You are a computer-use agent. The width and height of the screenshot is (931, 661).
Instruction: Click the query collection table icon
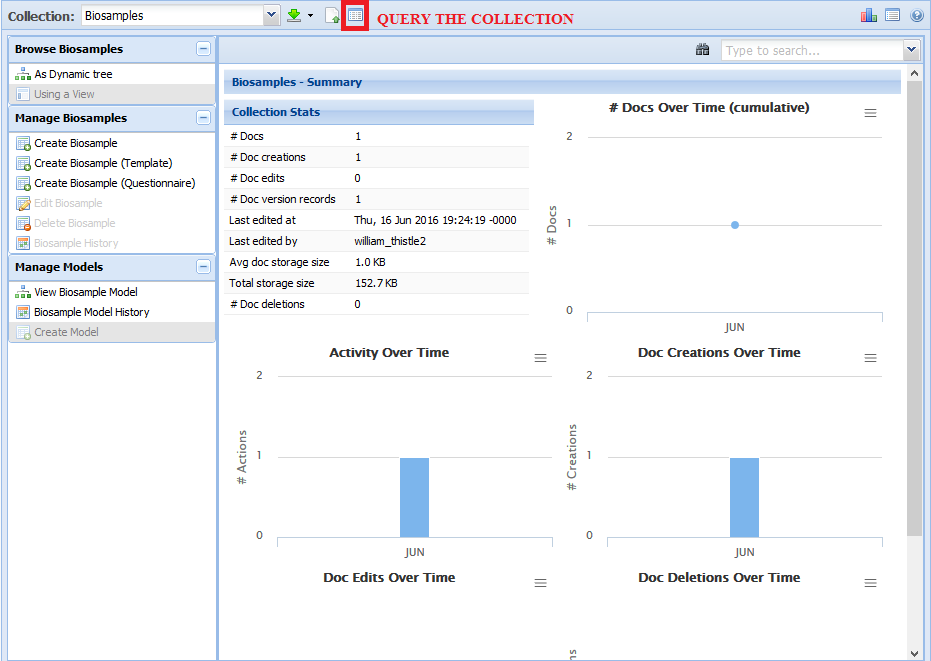pyautogui.click(x=355, y=16)
